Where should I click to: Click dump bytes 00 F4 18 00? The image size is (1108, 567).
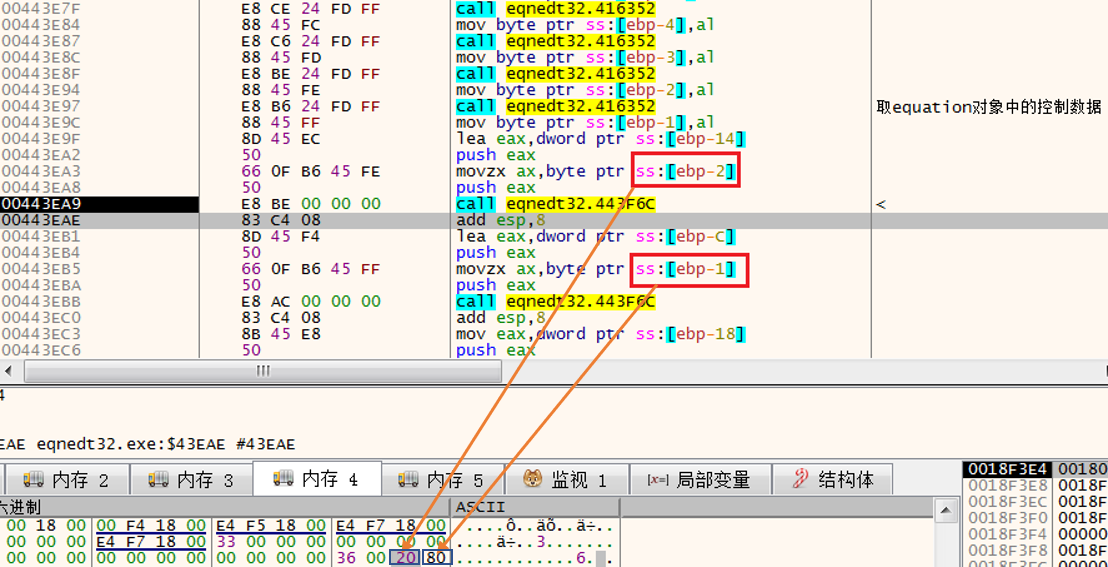pyautogui.click(x=151, y=525)
